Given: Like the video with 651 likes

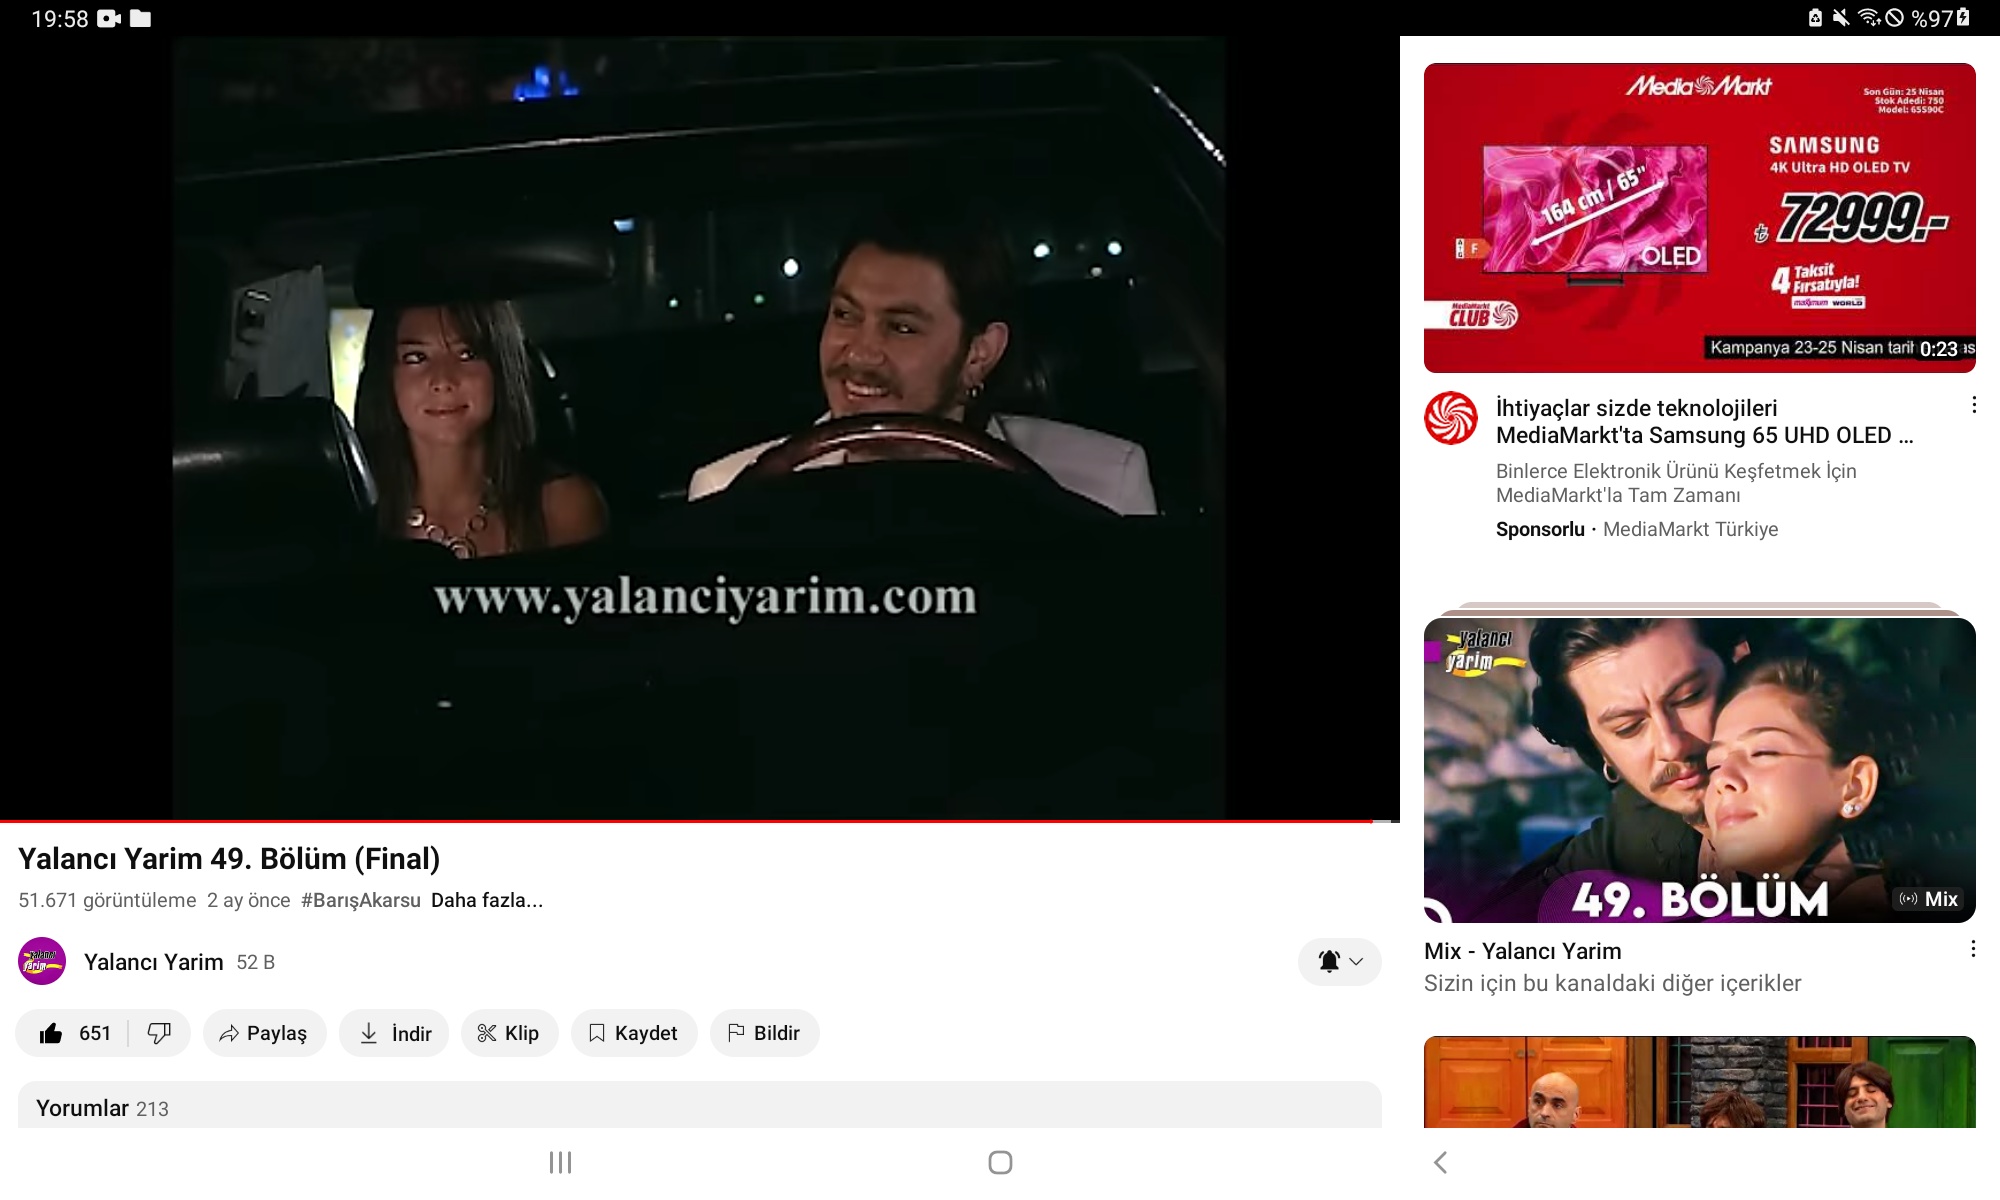Looking at the screenshot, I should [73, 1033].
